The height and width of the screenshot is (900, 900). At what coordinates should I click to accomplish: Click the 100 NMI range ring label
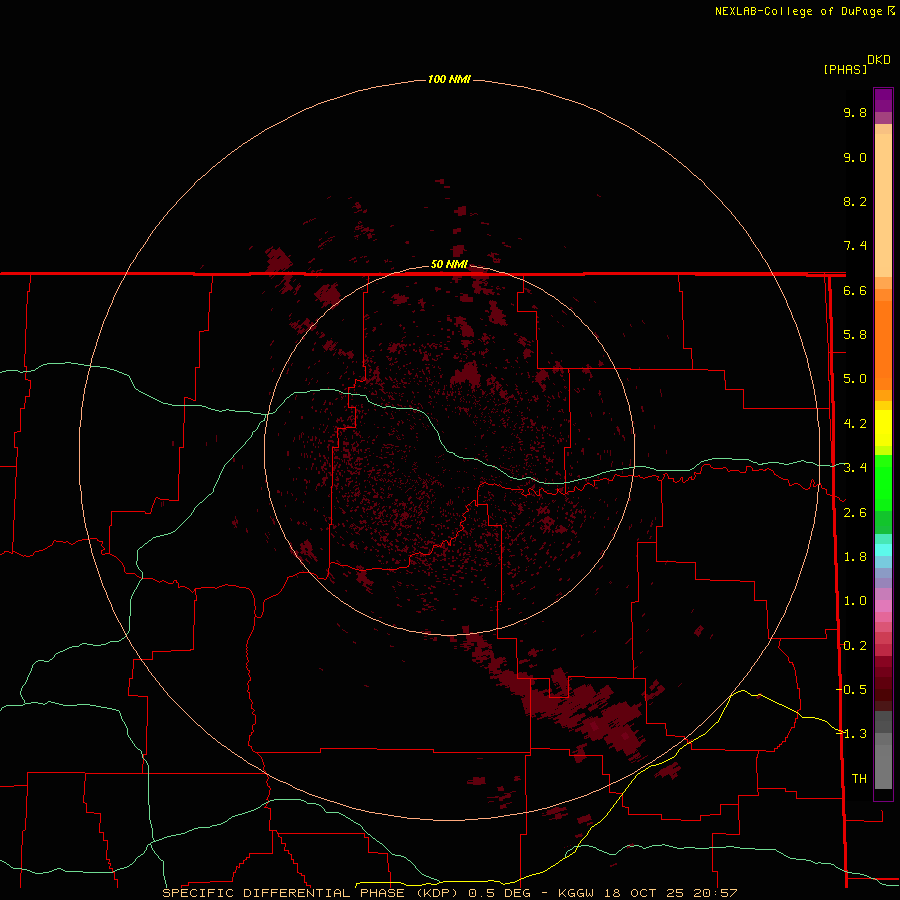coord(449,79)
